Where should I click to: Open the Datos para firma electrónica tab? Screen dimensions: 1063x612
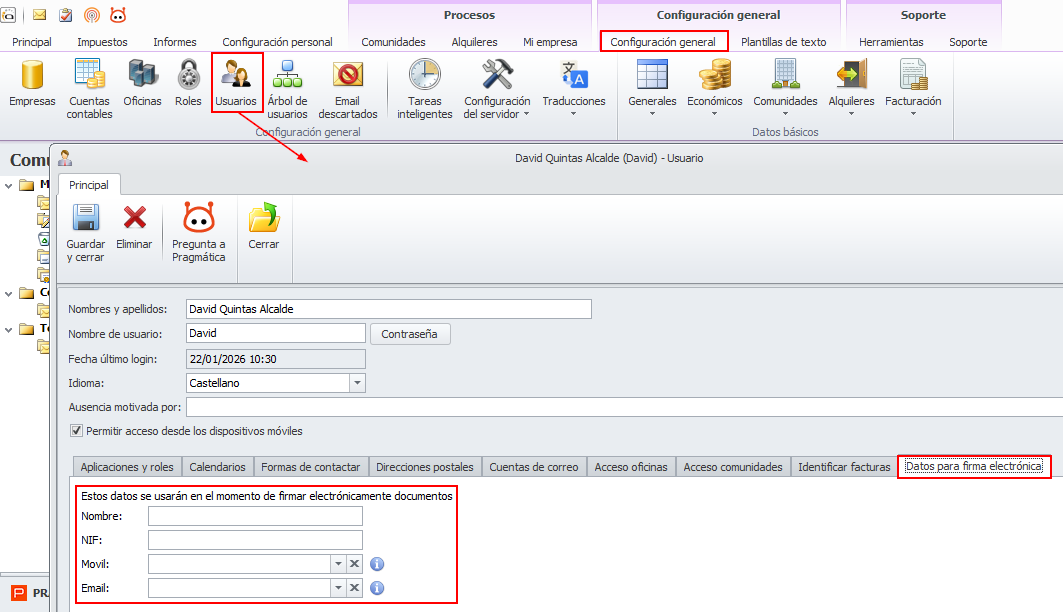tap(974, 466)
